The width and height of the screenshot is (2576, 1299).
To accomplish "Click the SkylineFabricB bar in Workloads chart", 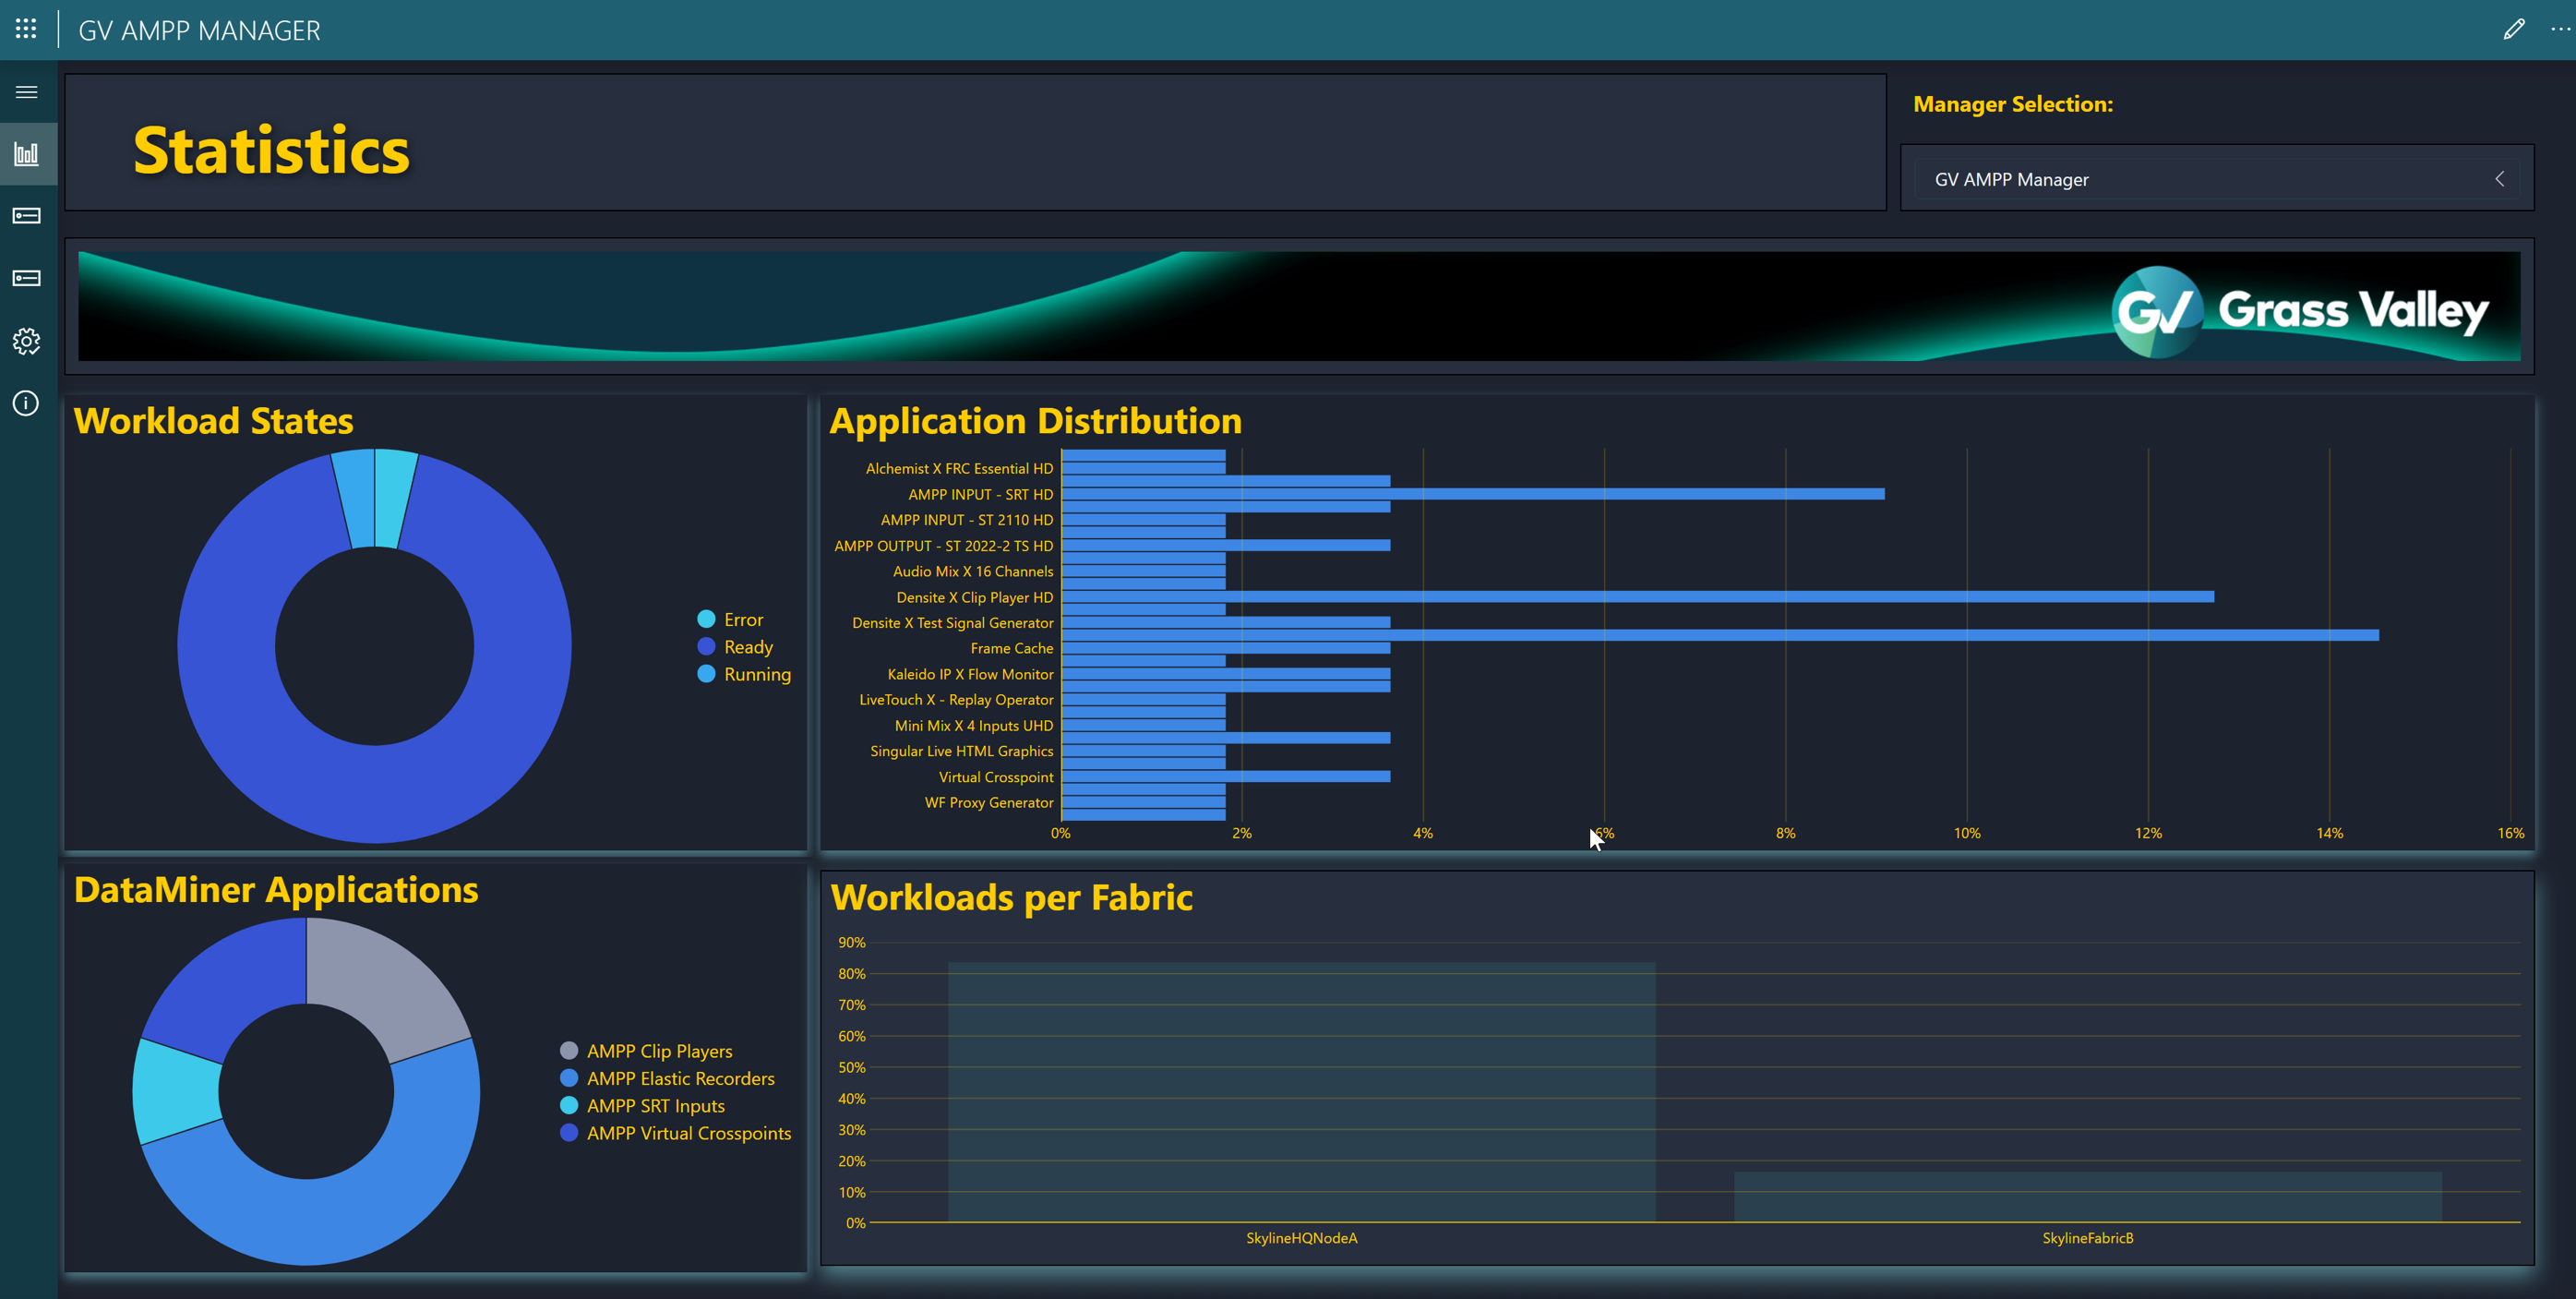I will (2087, 1197).
